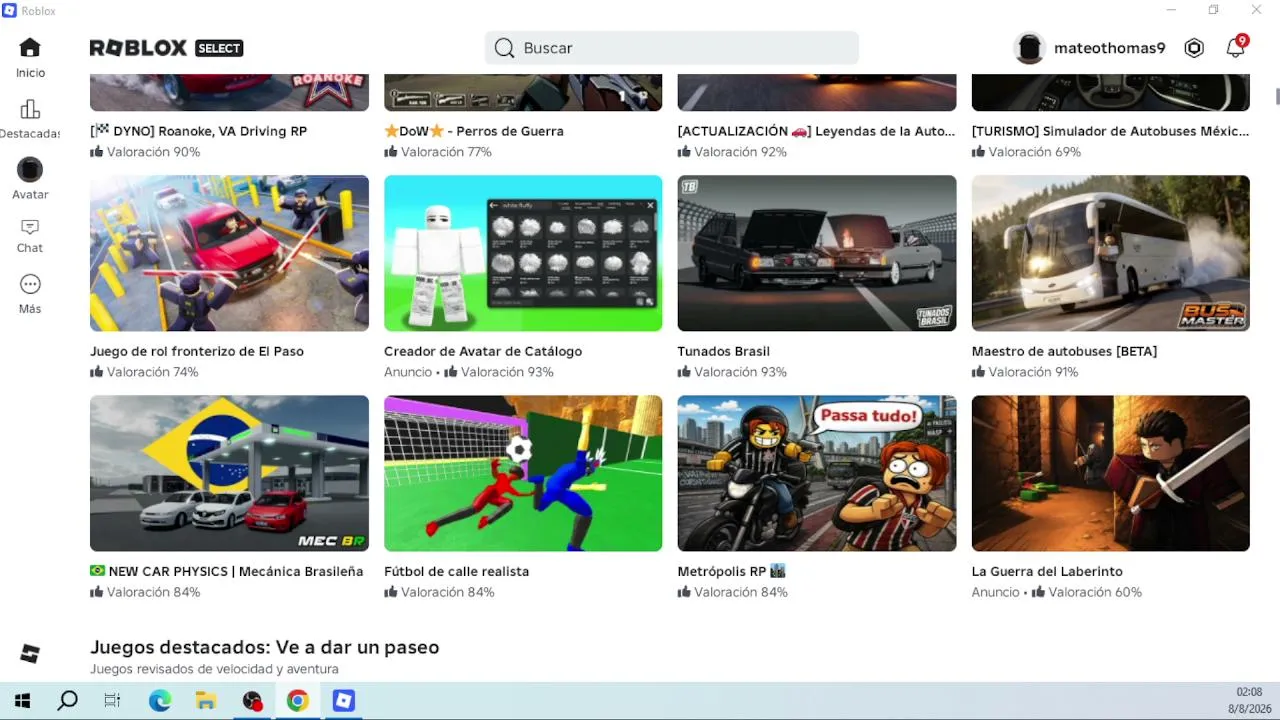
Task: Go to Inicio in the sidebar
Action: pos(30,57)
